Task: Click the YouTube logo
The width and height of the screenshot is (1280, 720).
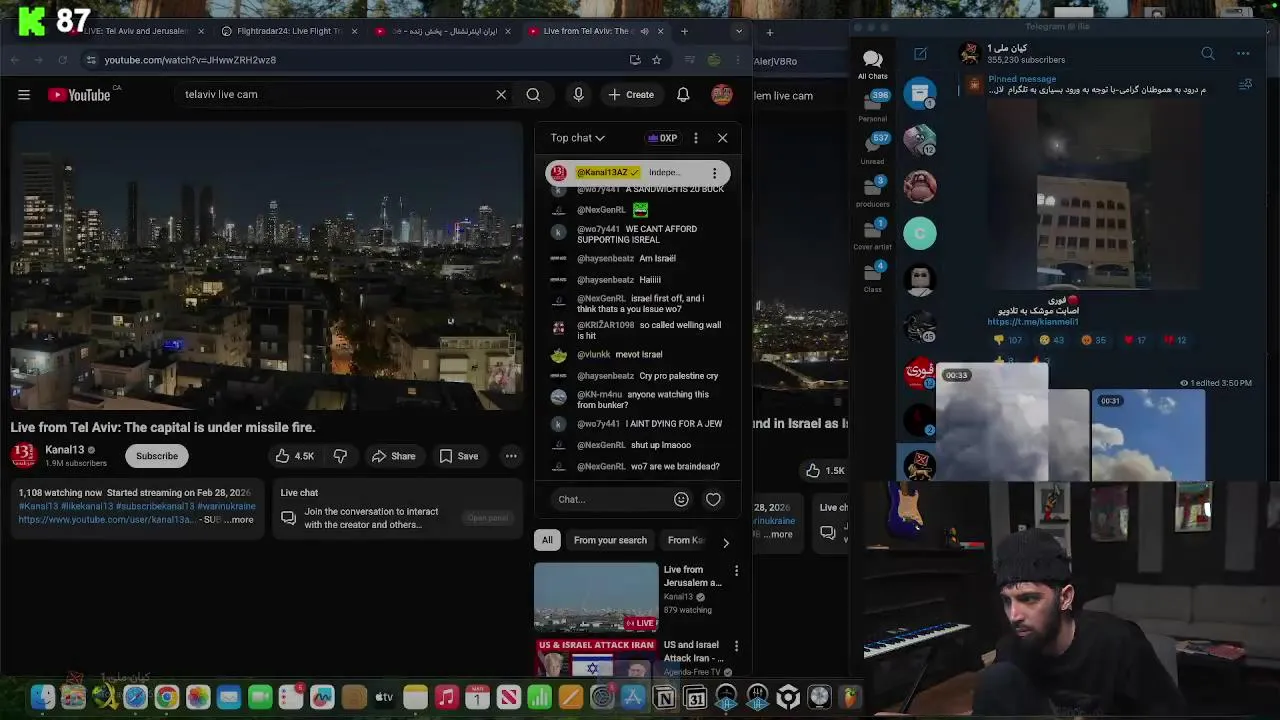Action: click(x=79, y=95)
